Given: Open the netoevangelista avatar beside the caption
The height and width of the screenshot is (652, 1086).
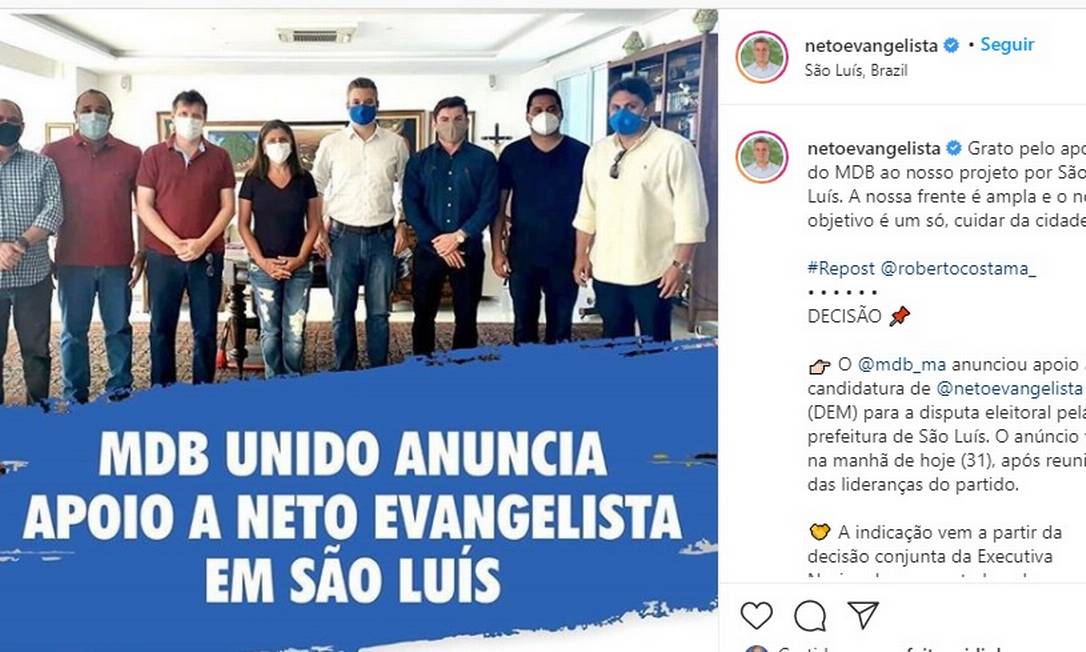Looking at the screenshot, I should tap(762, 157).
